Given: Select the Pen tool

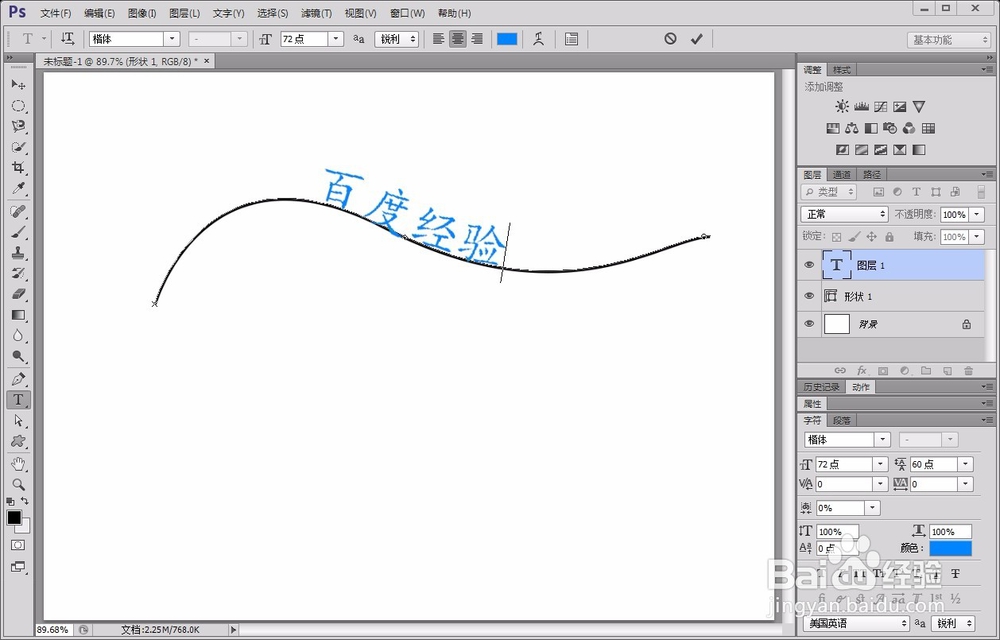Looking at the screenshot, I should coord(18,379).
